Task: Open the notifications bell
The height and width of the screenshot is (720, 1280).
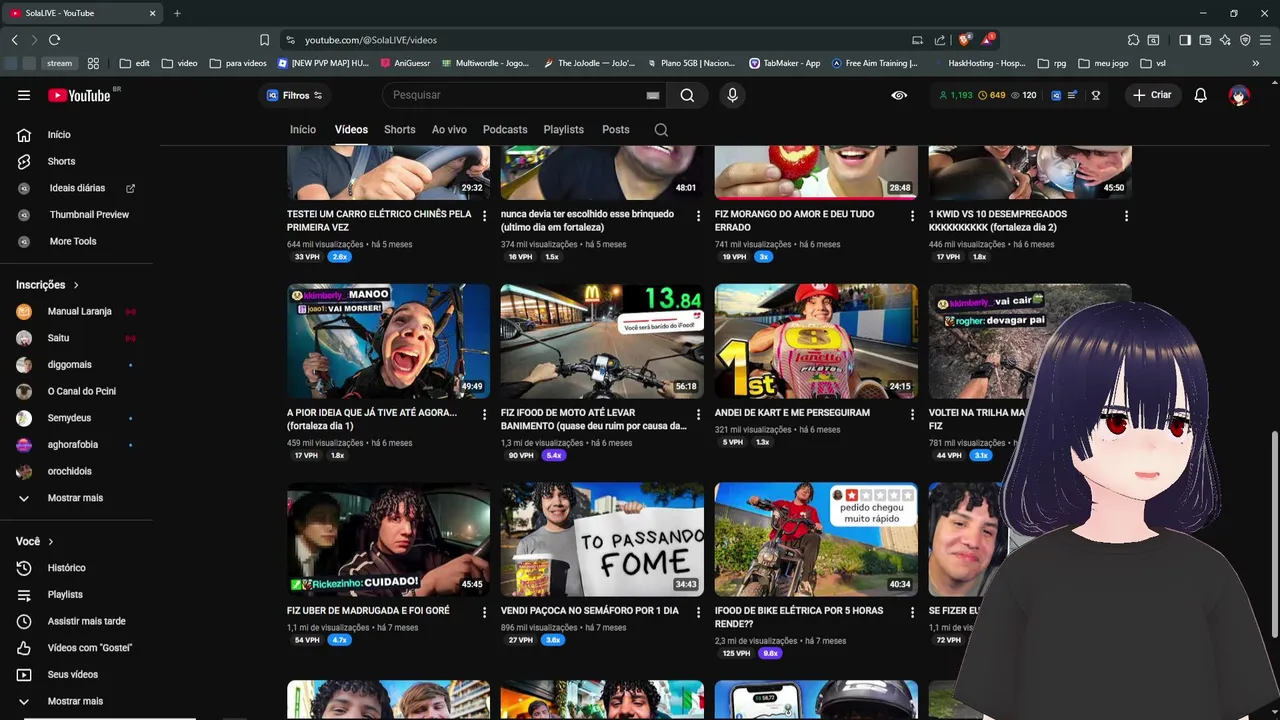Action: (x=1200, y=95)
